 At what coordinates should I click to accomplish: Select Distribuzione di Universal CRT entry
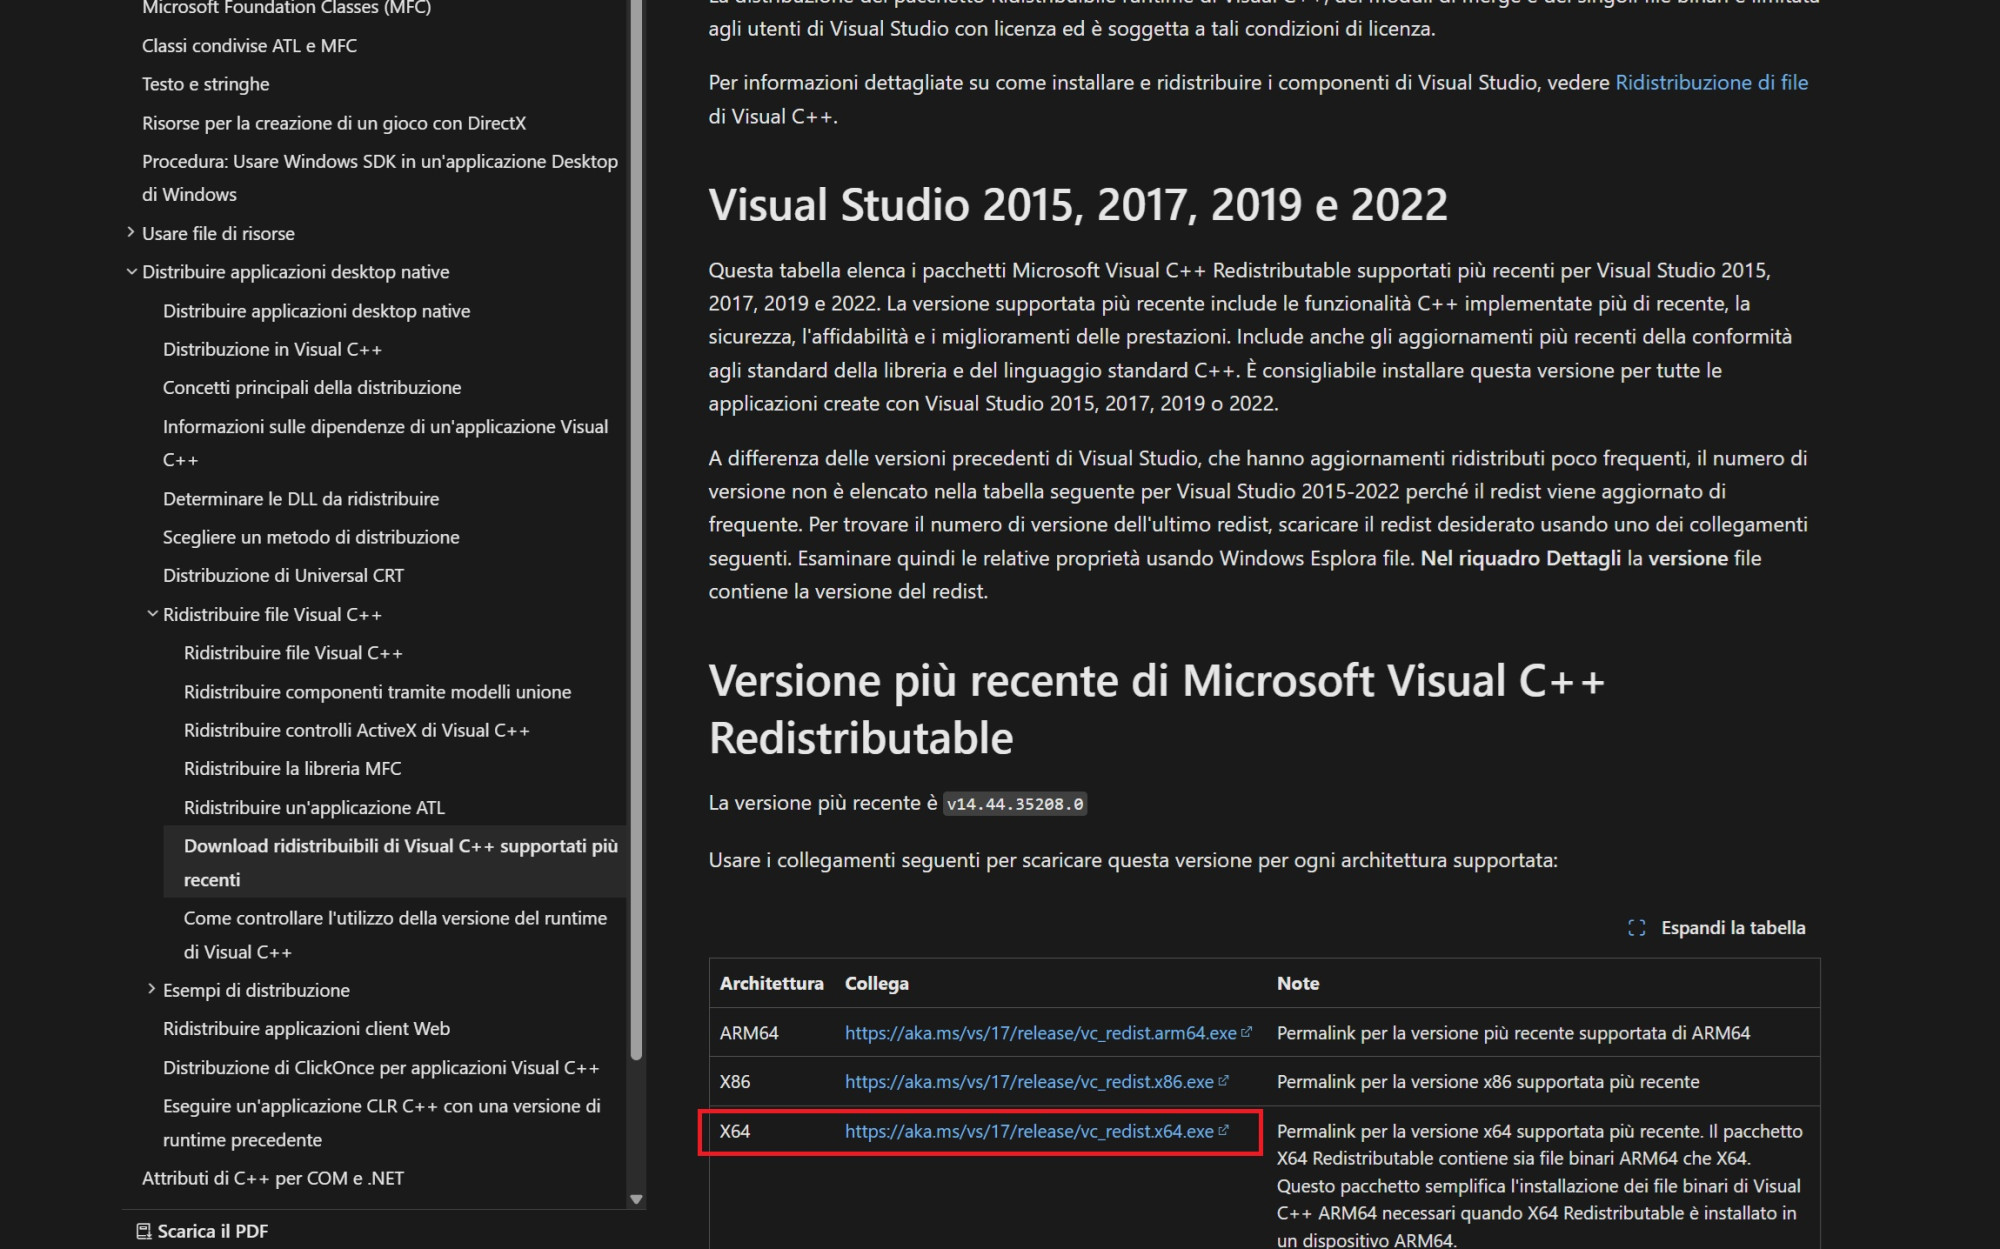coord(283,575)
